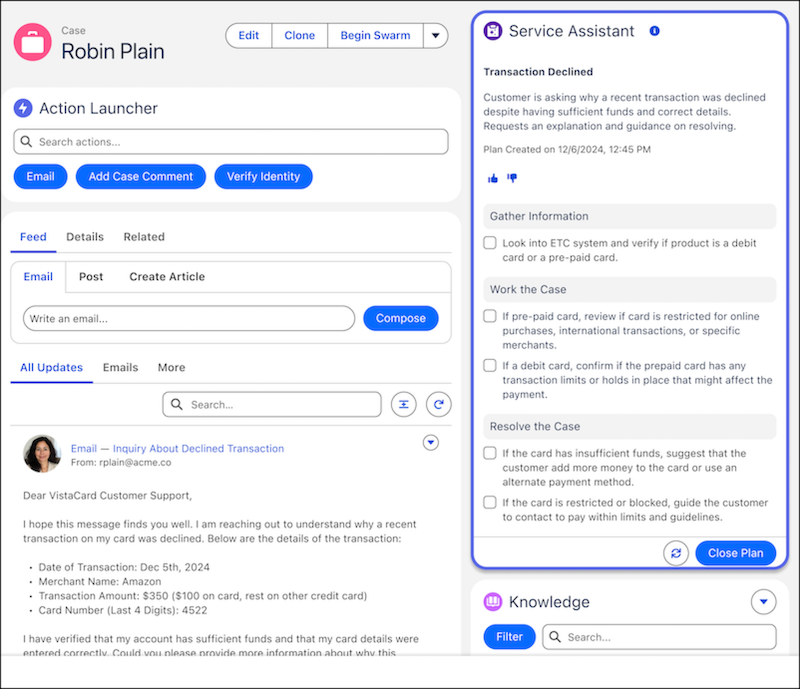Open the dropdown arrow next to Begin Swarm
Screen dimensions: 800x689
(x=434, y=36)
